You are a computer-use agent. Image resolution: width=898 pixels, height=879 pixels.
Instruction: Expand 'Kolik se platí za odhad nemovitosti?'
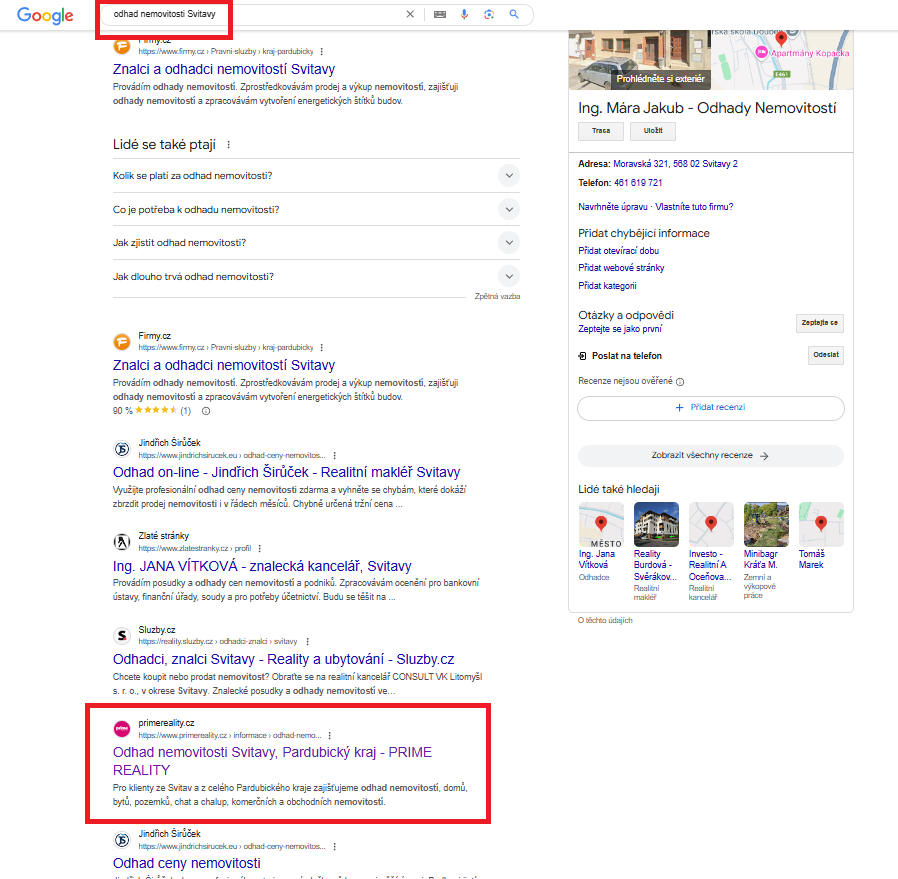click(x=316, y=176)
